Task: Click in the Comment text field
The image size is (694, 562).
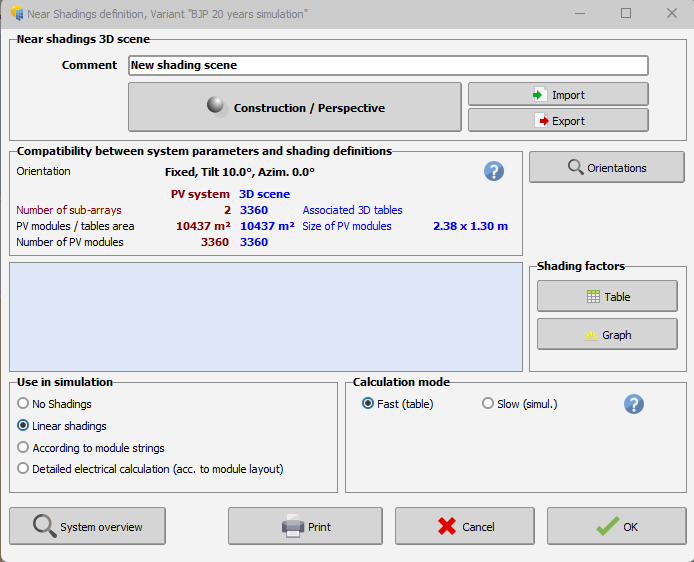Action: coord(388,66)
